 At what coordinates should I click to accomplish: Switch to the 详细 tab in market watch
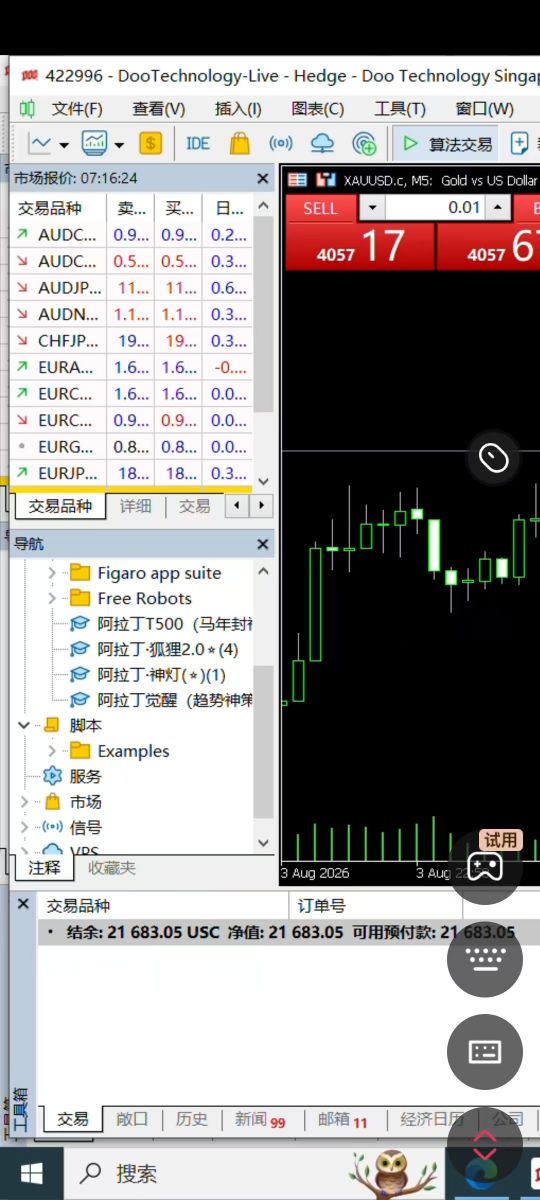[x=136, y=506]
